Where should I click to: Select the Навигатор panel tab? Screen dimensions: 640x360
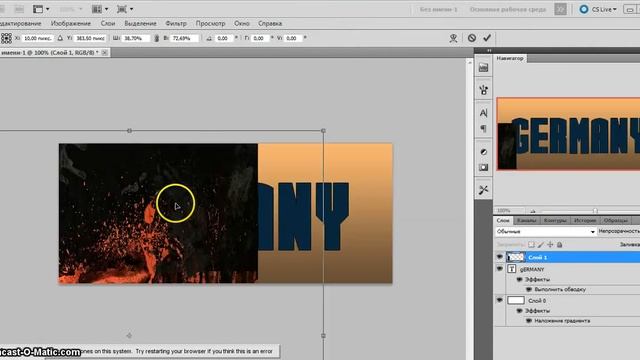coord(509,58)
